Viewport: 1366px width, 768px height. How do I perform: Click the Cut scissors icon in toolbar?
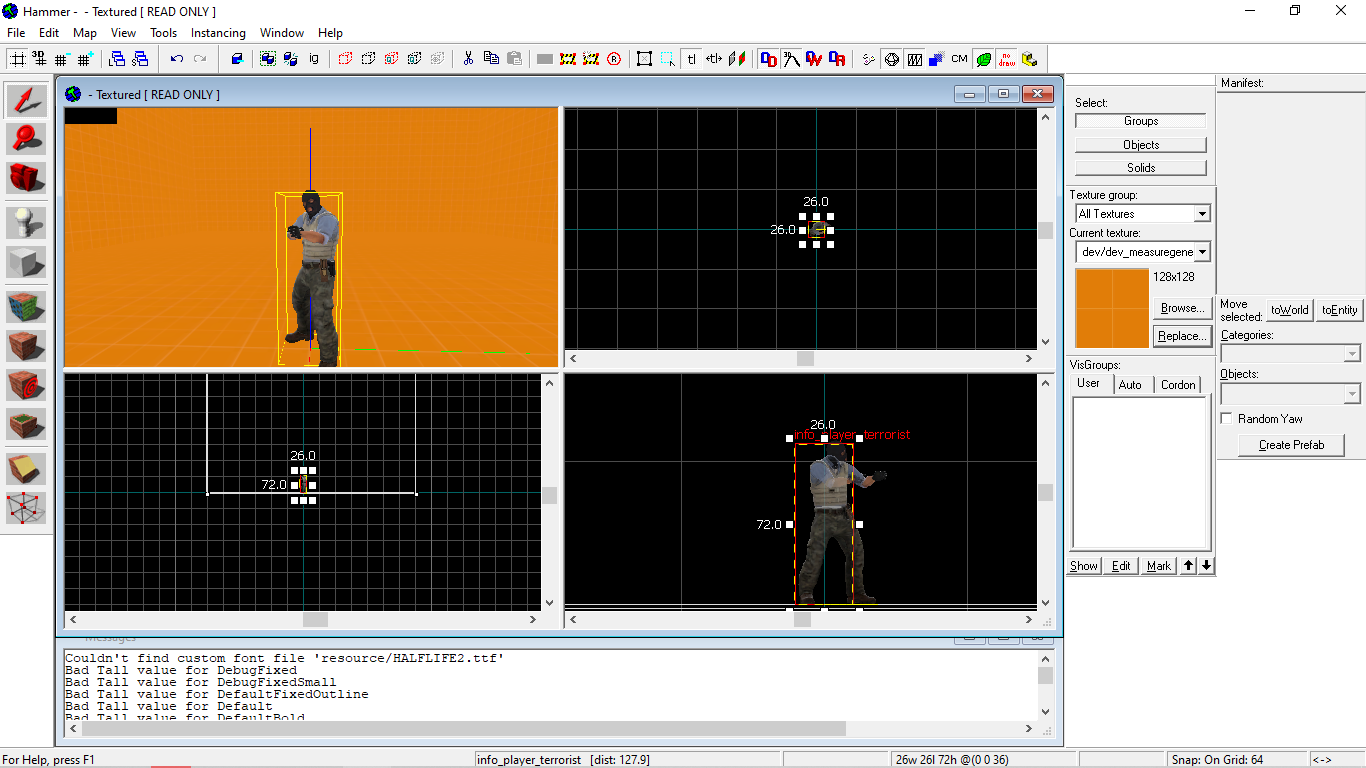click(x=467, y=59)
